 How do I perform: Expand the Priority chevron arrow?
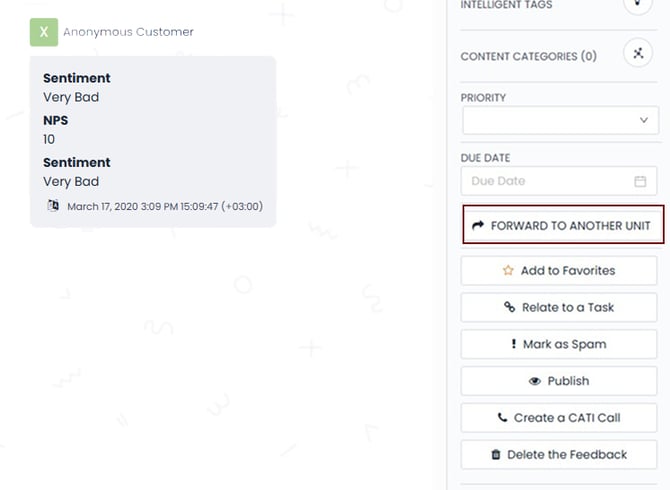[x=644, y=120]
